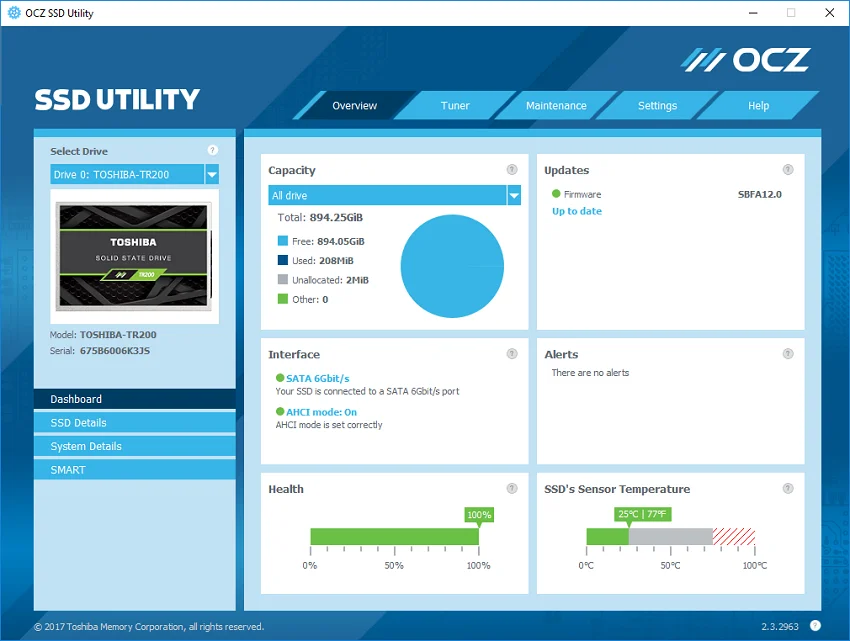This screenshot has width=850, height=641.
Task: Click the 'Up to date' firmware link
Action: coord(577,211)
